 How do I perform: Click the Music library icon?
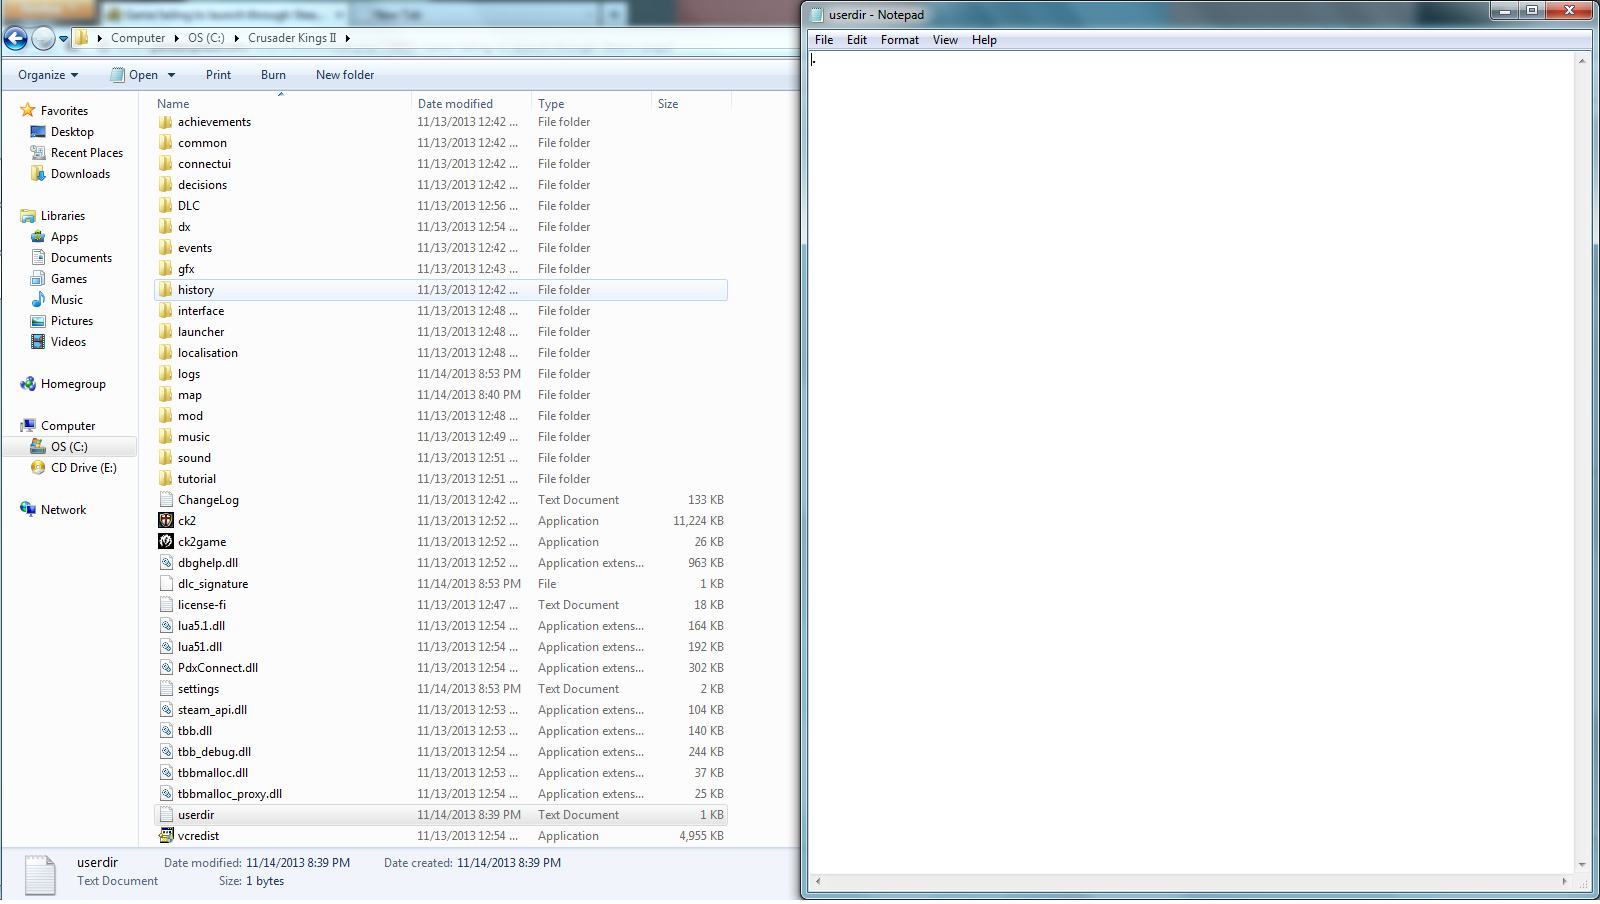[x=38, y=300]
